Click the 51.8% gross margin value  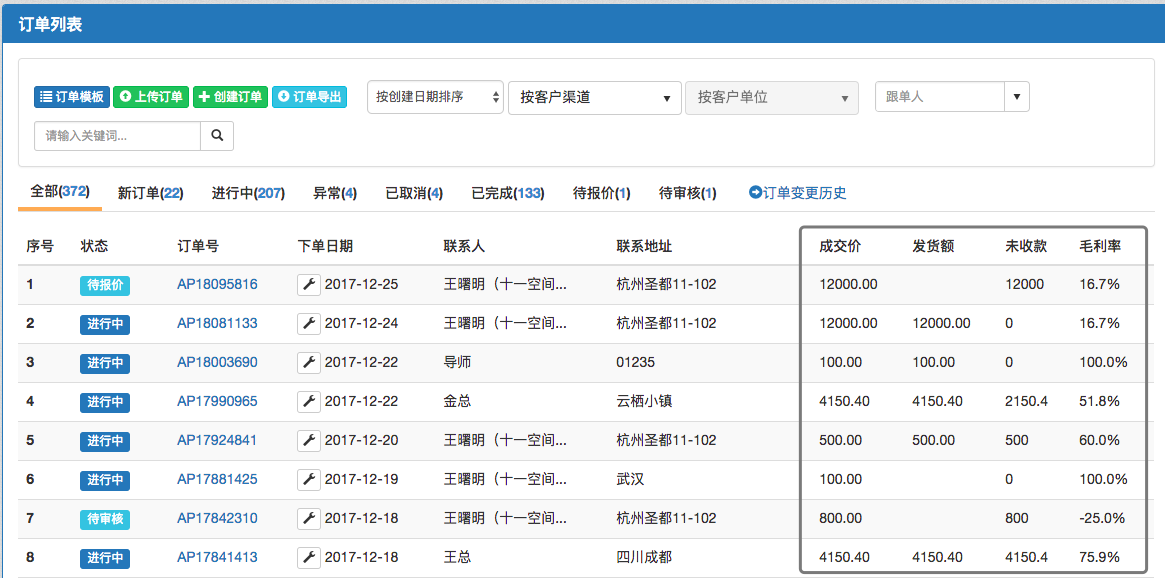(x=1100, y=401)
